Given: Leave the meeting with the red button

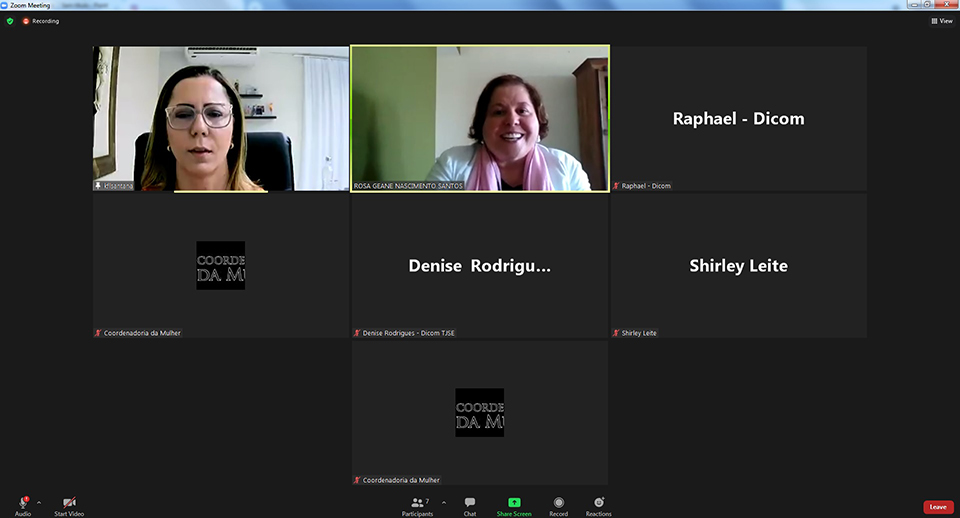Looking at the screenshot, I should pos(937,507).
